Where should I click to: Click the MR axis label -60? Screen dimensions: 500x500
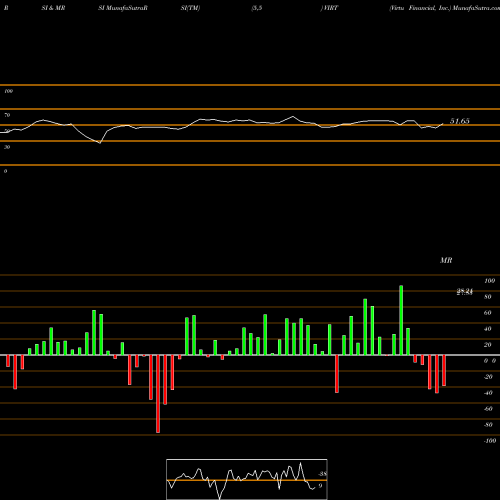tap(488, 409)
